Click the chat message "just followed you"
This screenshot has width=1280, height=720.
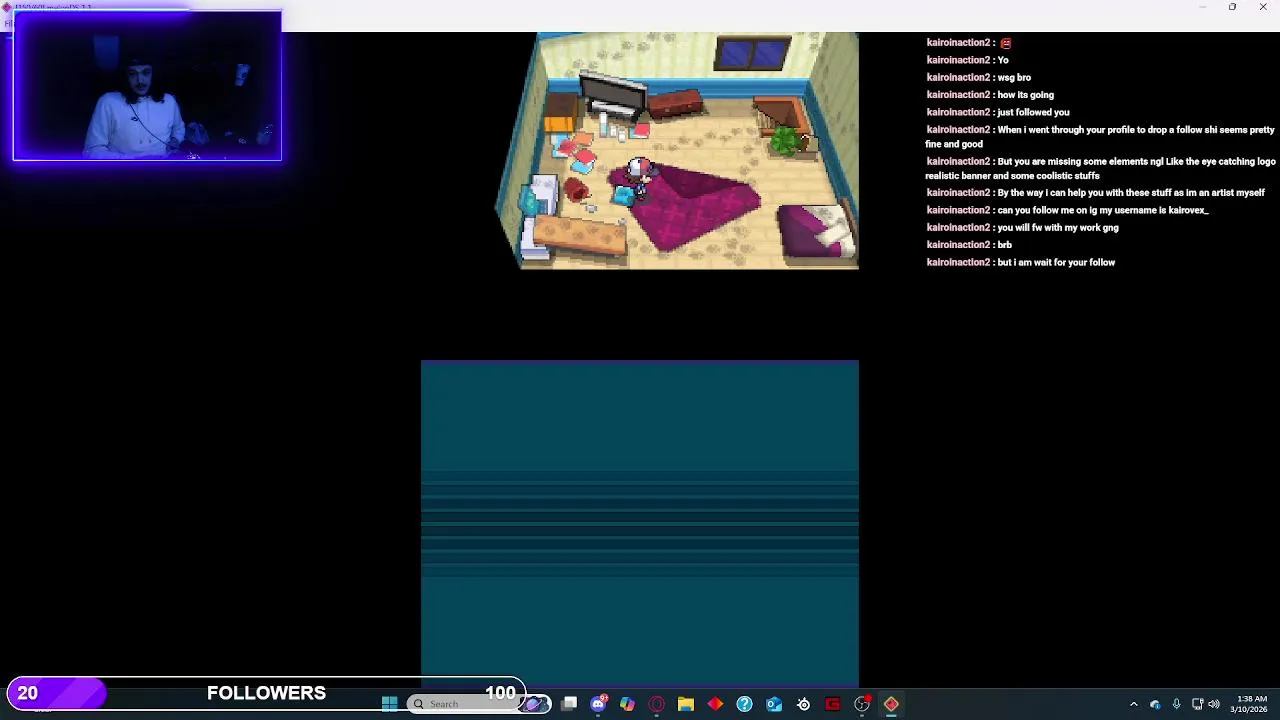(1033, 112)
